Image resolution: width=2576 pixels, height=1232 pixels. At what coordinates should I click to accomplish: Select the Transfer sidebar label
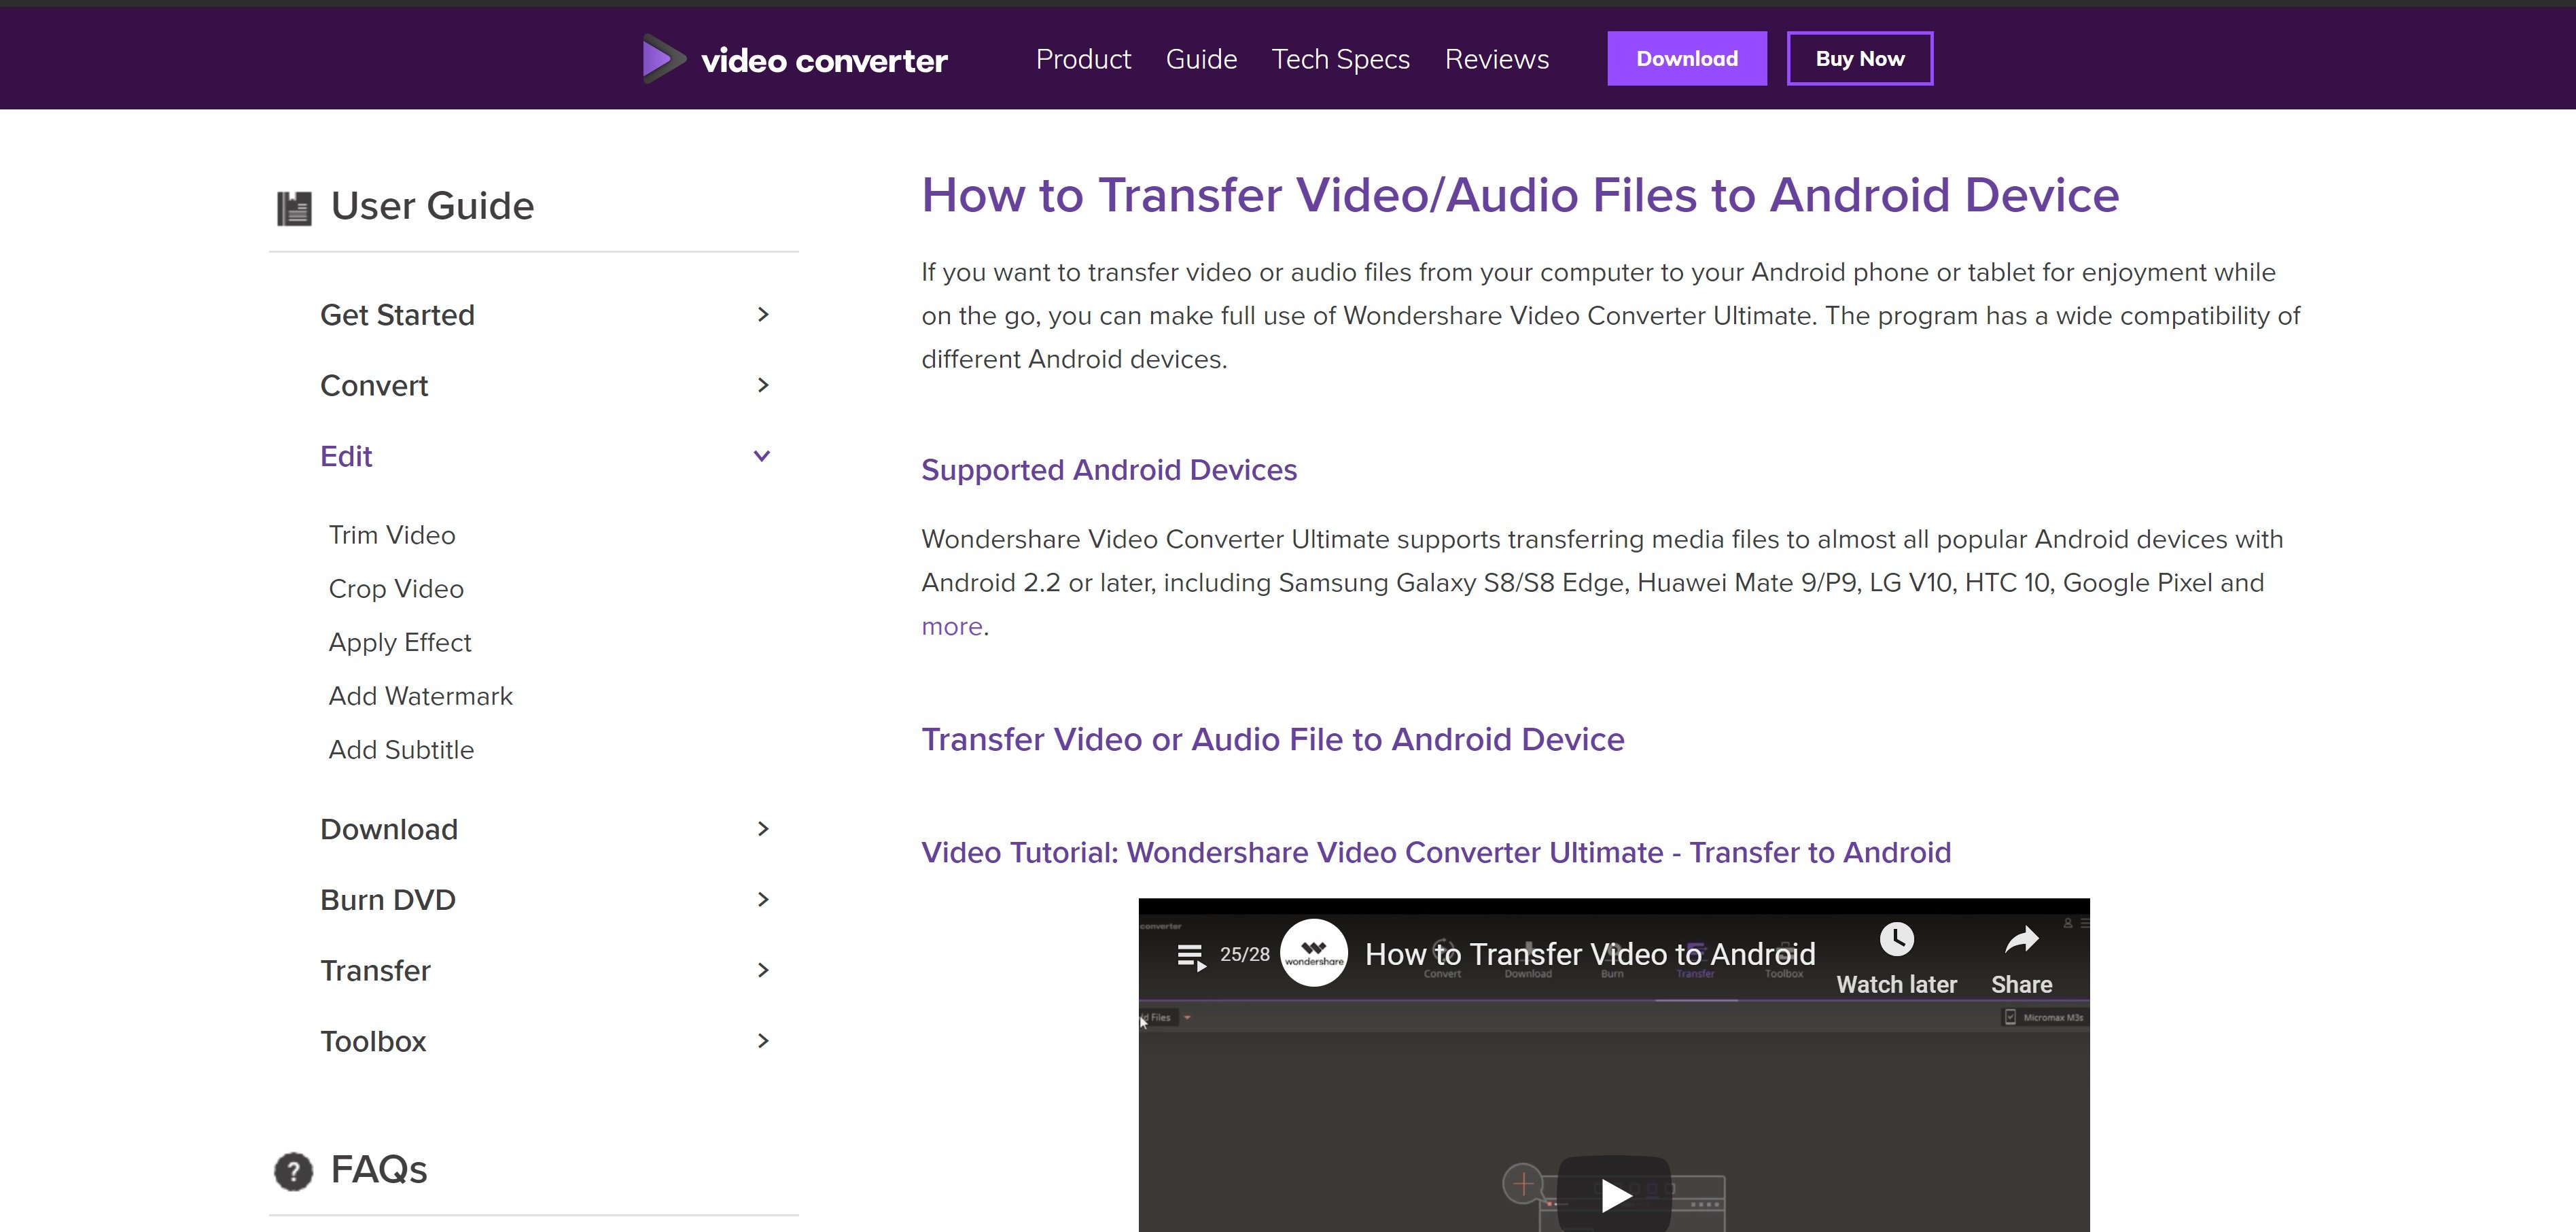[375, 970]
